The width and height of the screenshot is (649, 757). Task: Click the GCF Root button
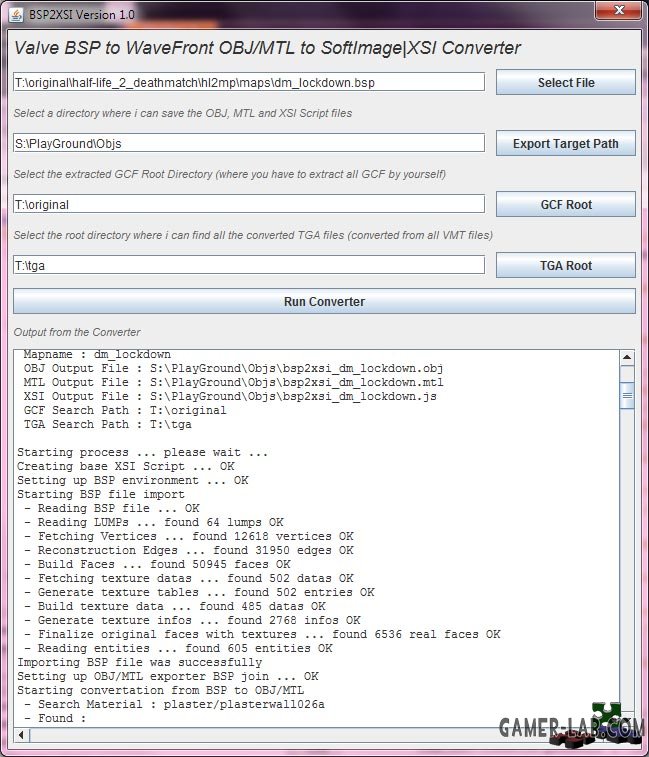tap(566, 205)
